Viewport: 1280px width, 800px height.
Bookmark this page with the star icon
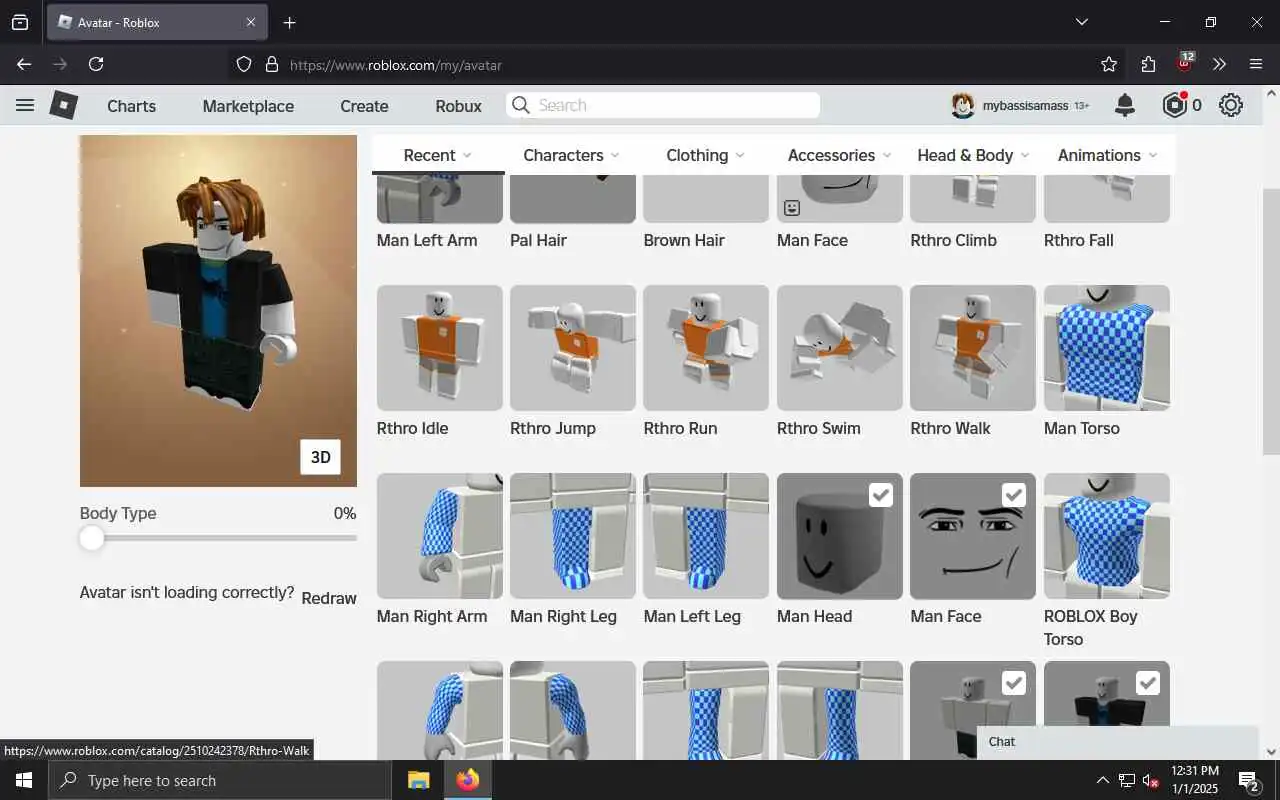point(1109,64)
